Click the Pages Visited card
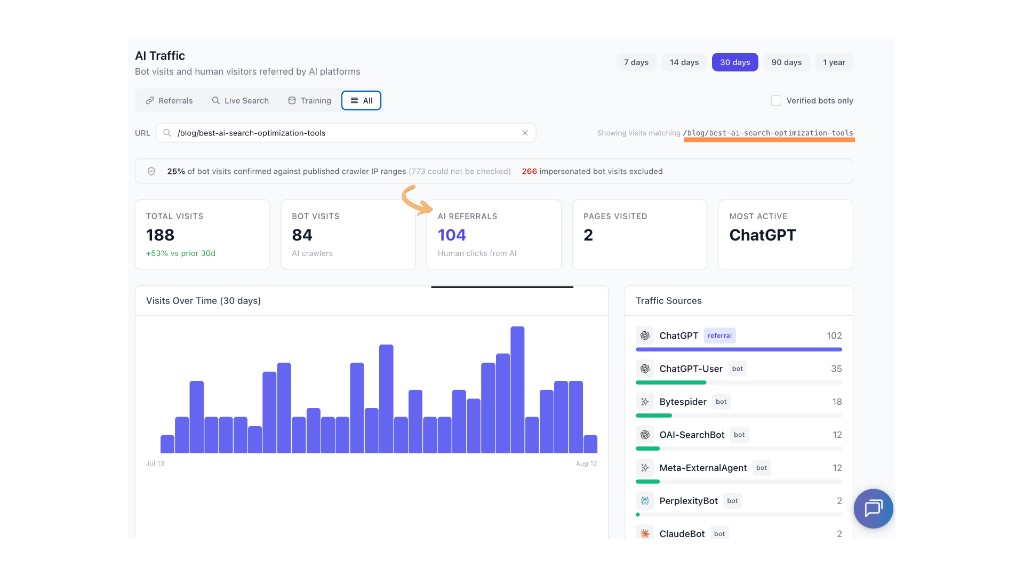 click(639, 234)
